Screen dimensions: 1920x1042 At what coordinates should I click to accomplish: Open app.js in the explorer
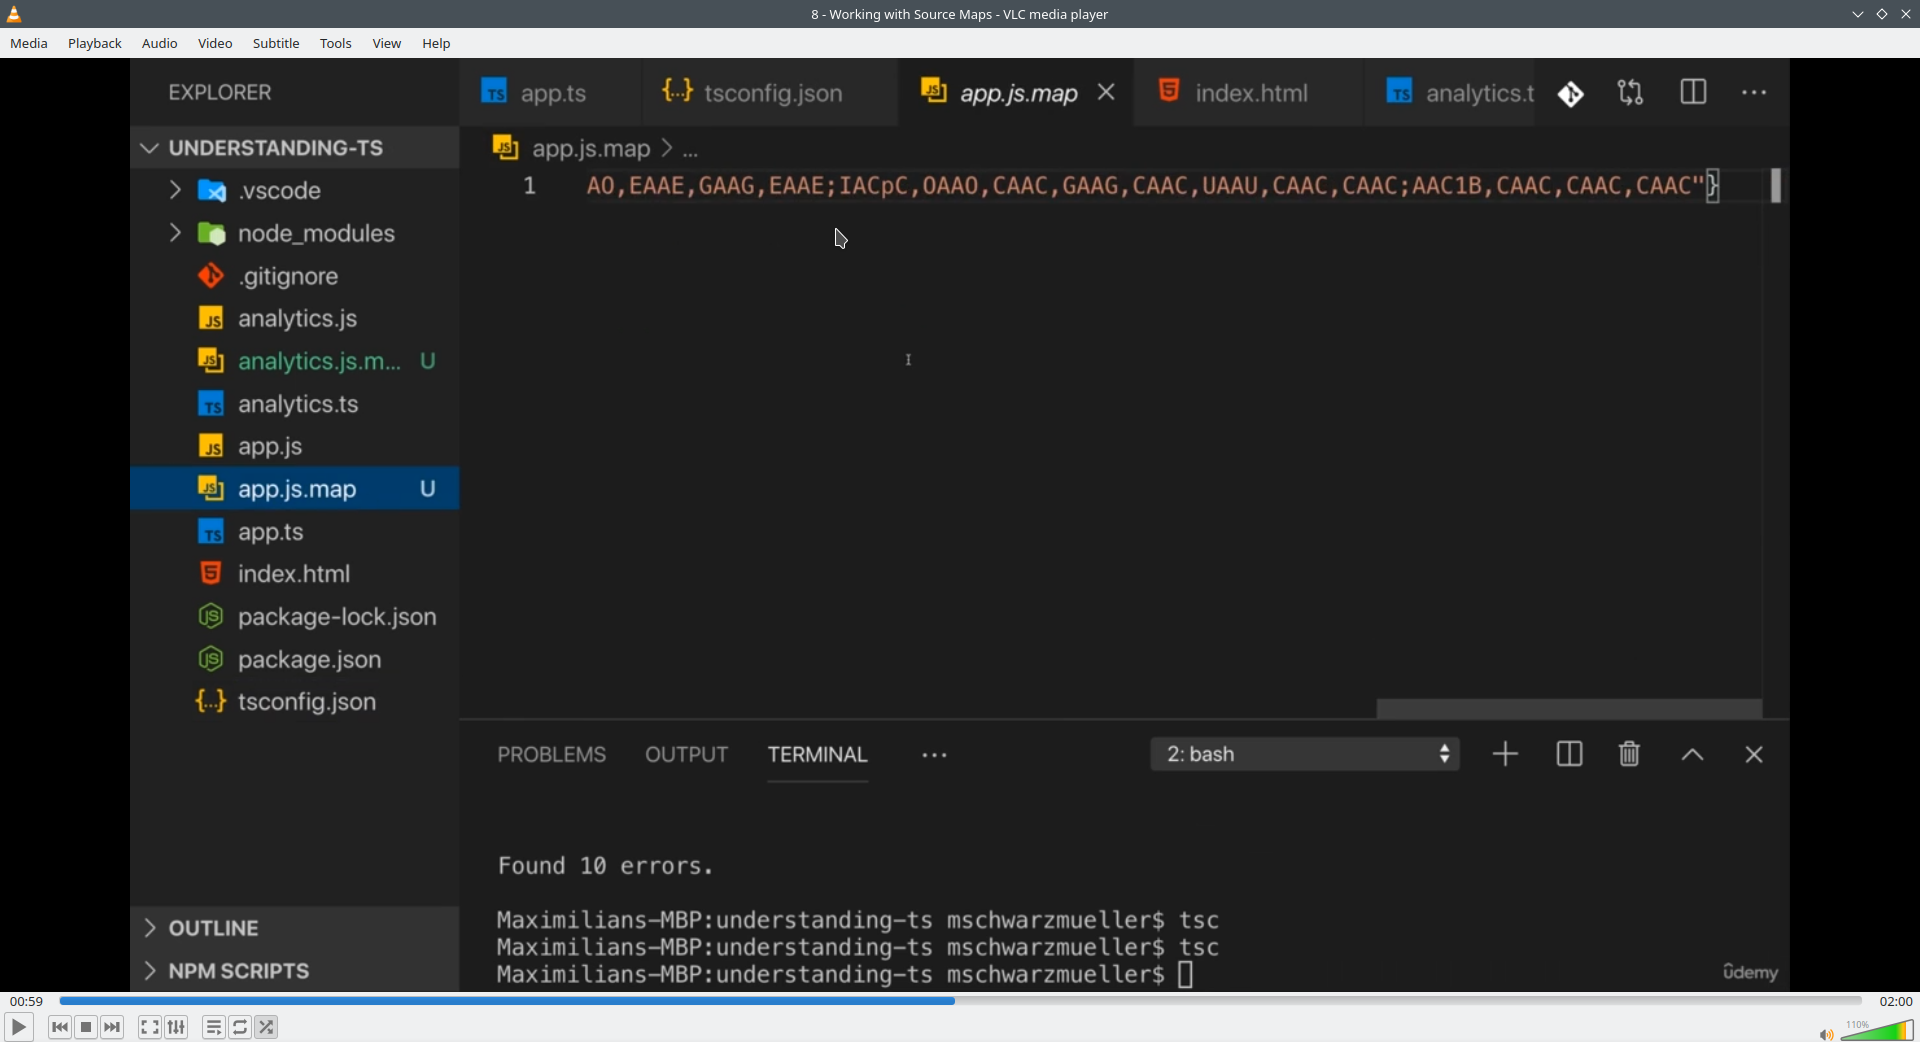tap(295, 447)
